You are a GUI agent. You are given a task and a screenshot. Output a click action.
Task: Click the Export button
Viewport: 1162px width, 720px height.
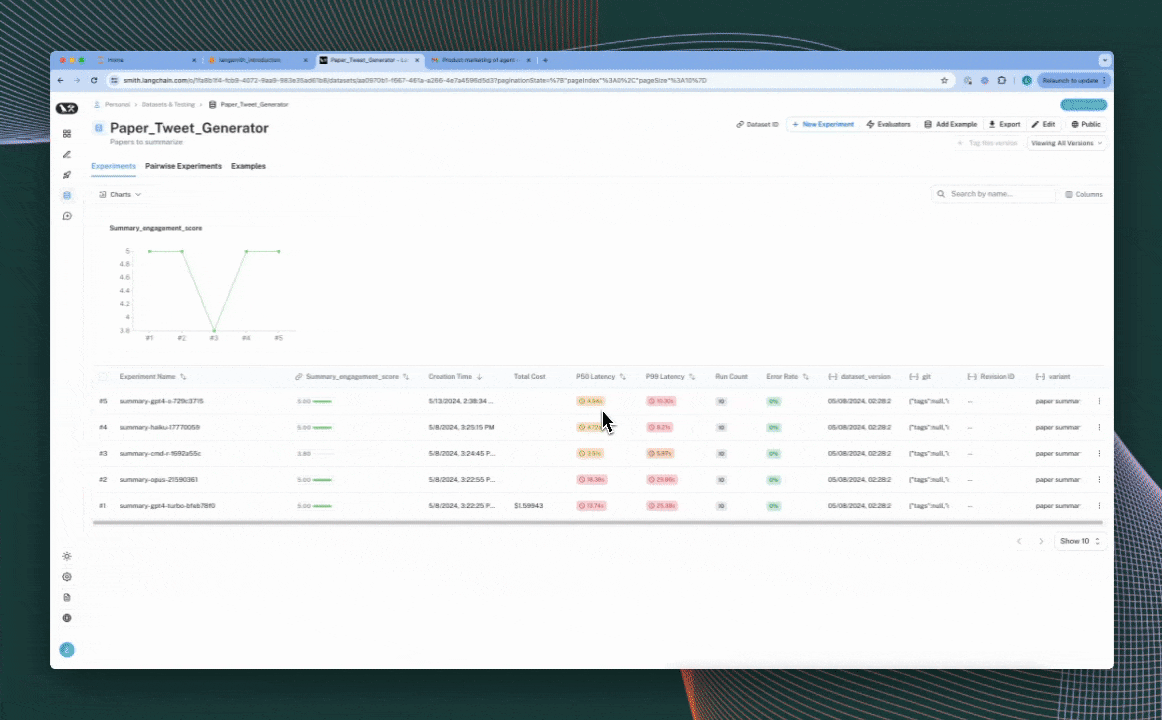(1004, 124)
